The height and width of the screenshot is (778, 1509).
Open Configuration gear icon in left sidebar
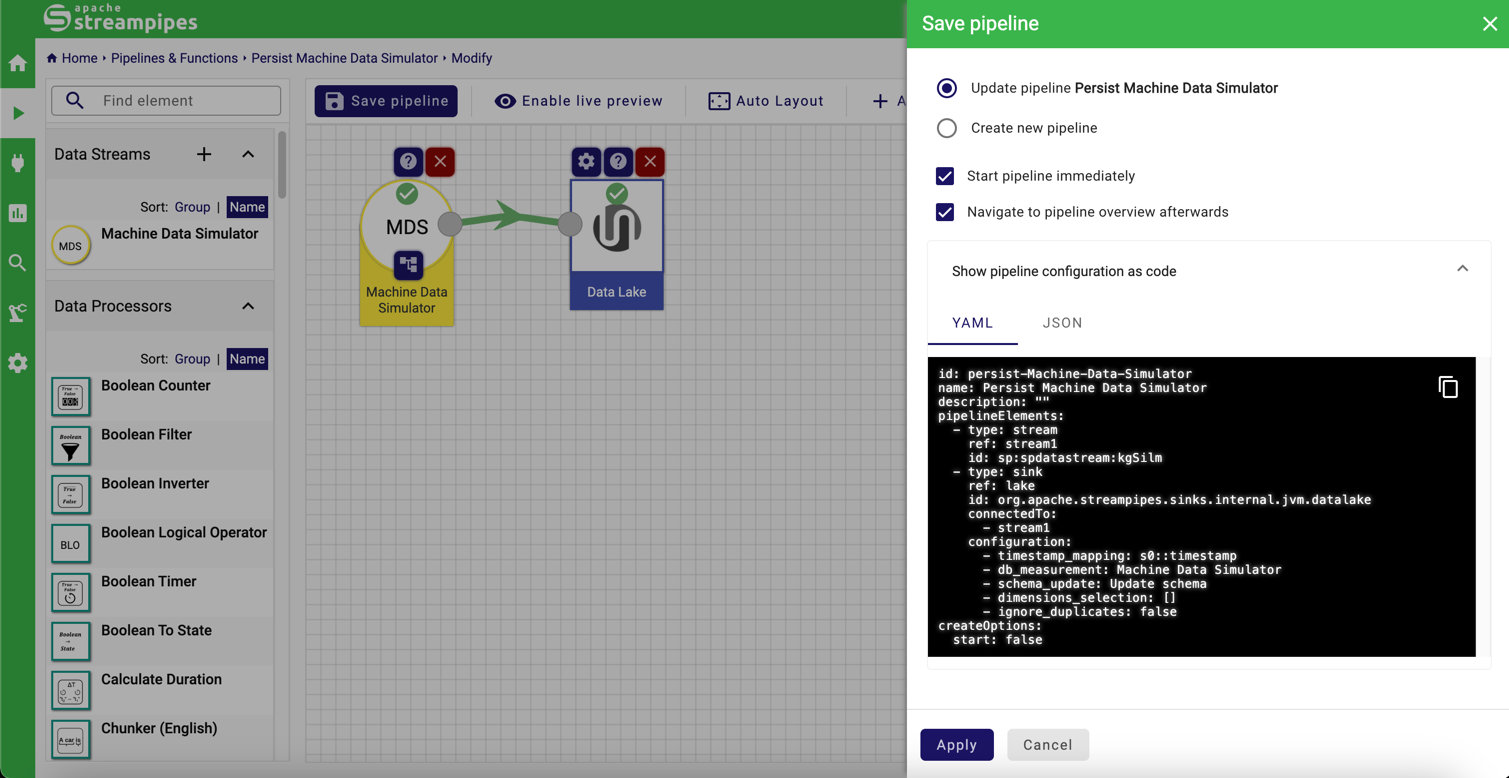tap(18, 363)
